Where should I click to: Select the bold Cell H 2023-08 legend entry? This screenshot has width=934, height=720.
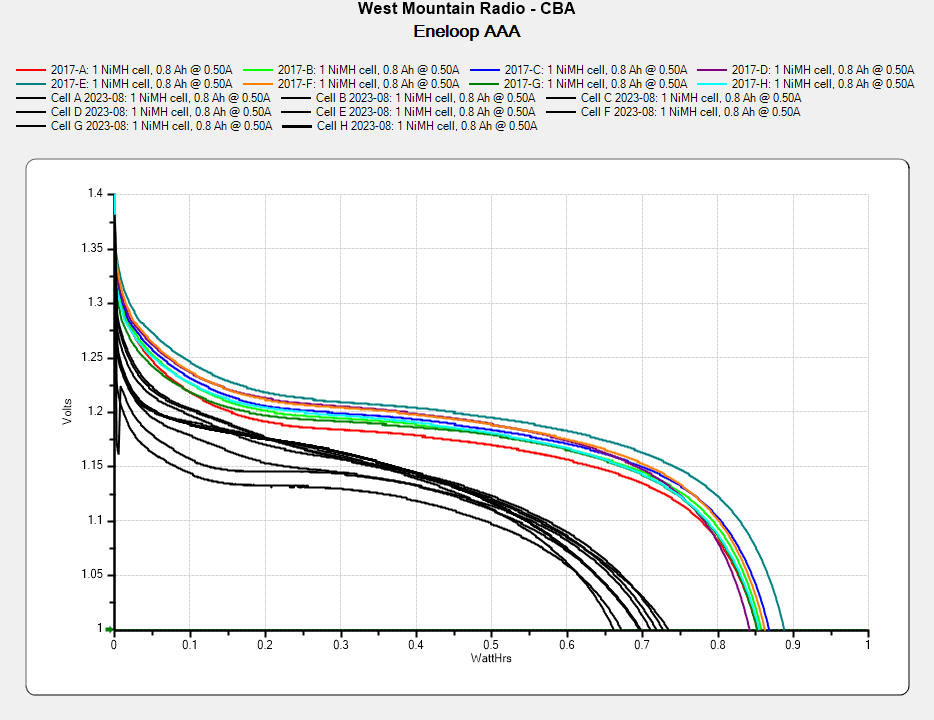click(x=426, y=127)
